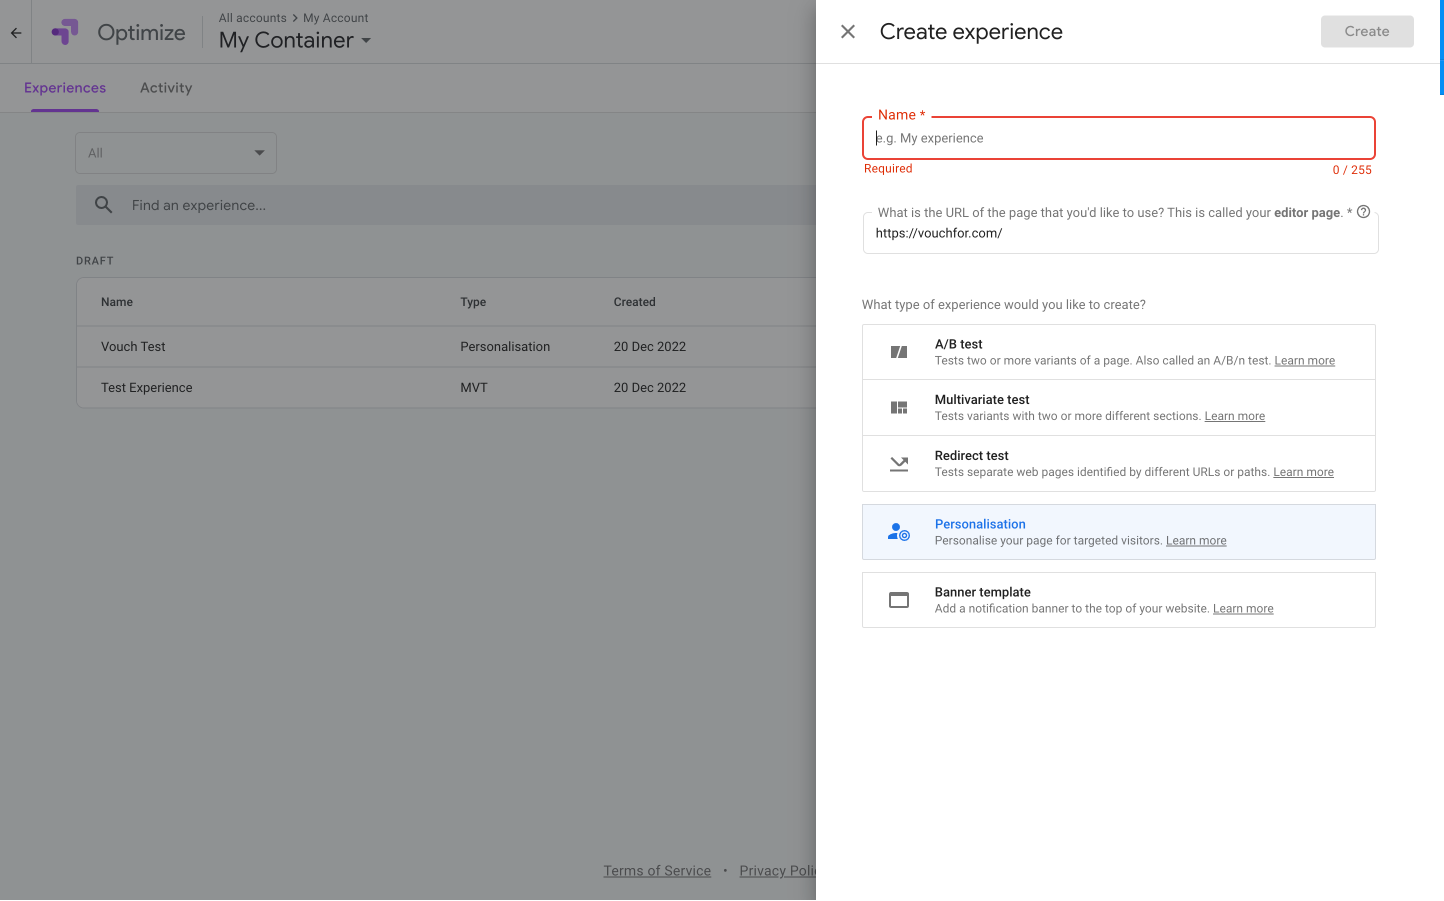The height and width of the screenshot is (901, 1444).
Task: Select the Banner template icon
Action: coord(899,600)
